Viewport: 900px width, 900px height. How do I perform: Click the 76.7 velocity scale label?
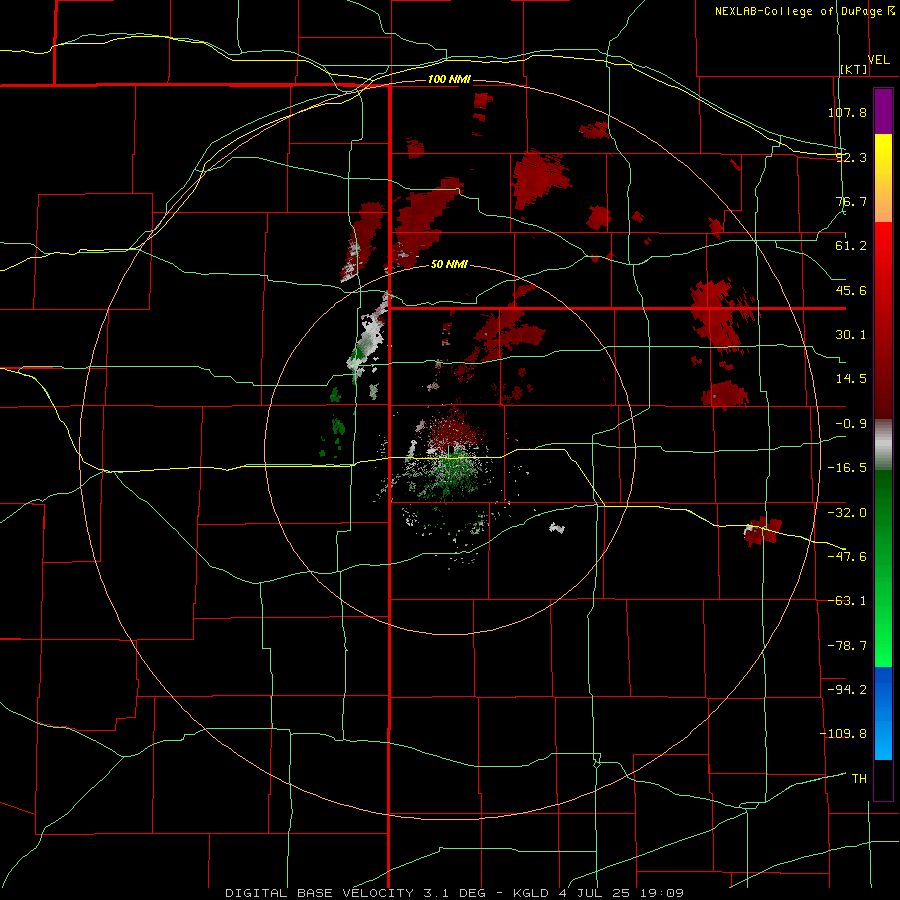pos(851,201)
